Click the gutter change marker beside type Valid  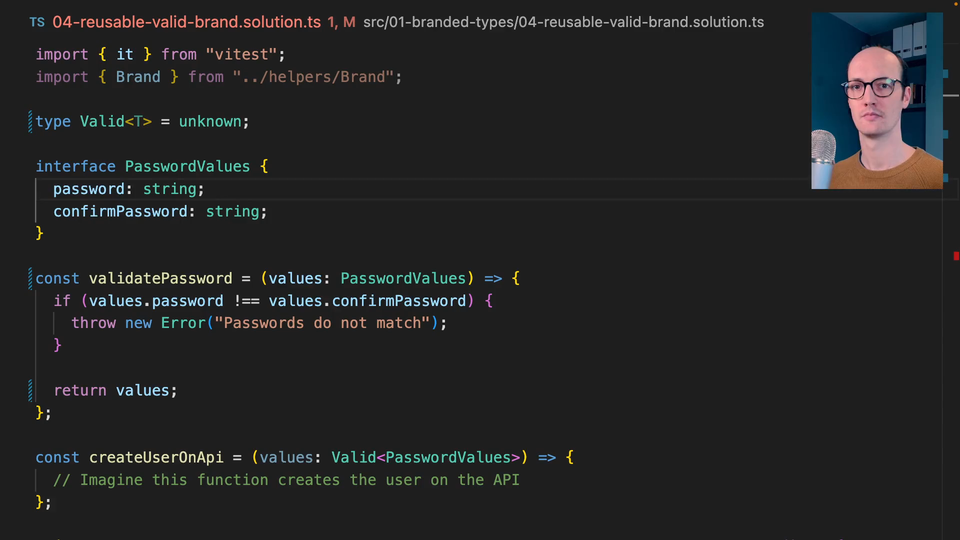tap(32, 121)
